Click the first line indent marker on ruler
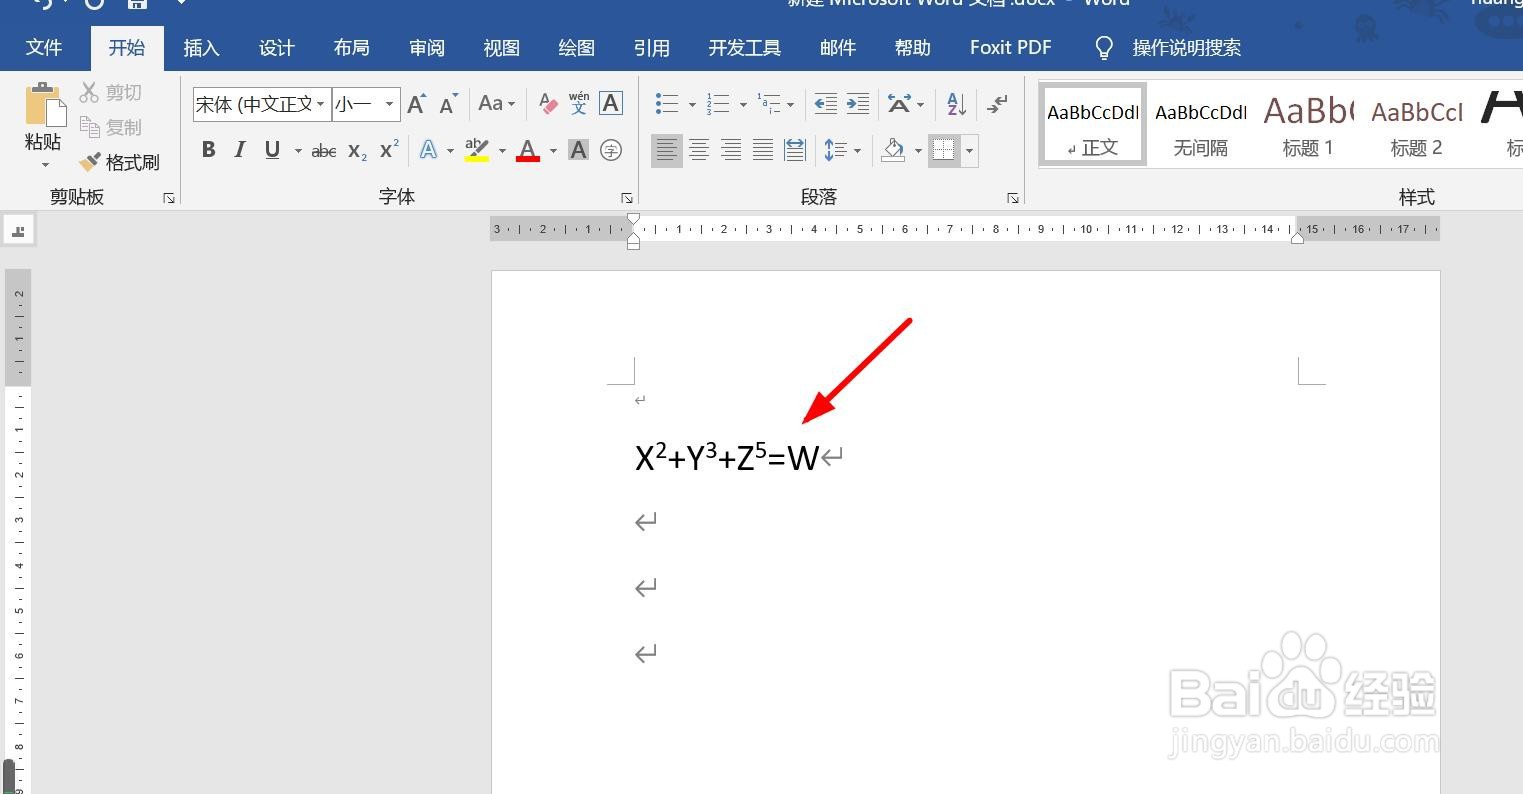Viewport: 1523px width, 794px height. (633, 220)
